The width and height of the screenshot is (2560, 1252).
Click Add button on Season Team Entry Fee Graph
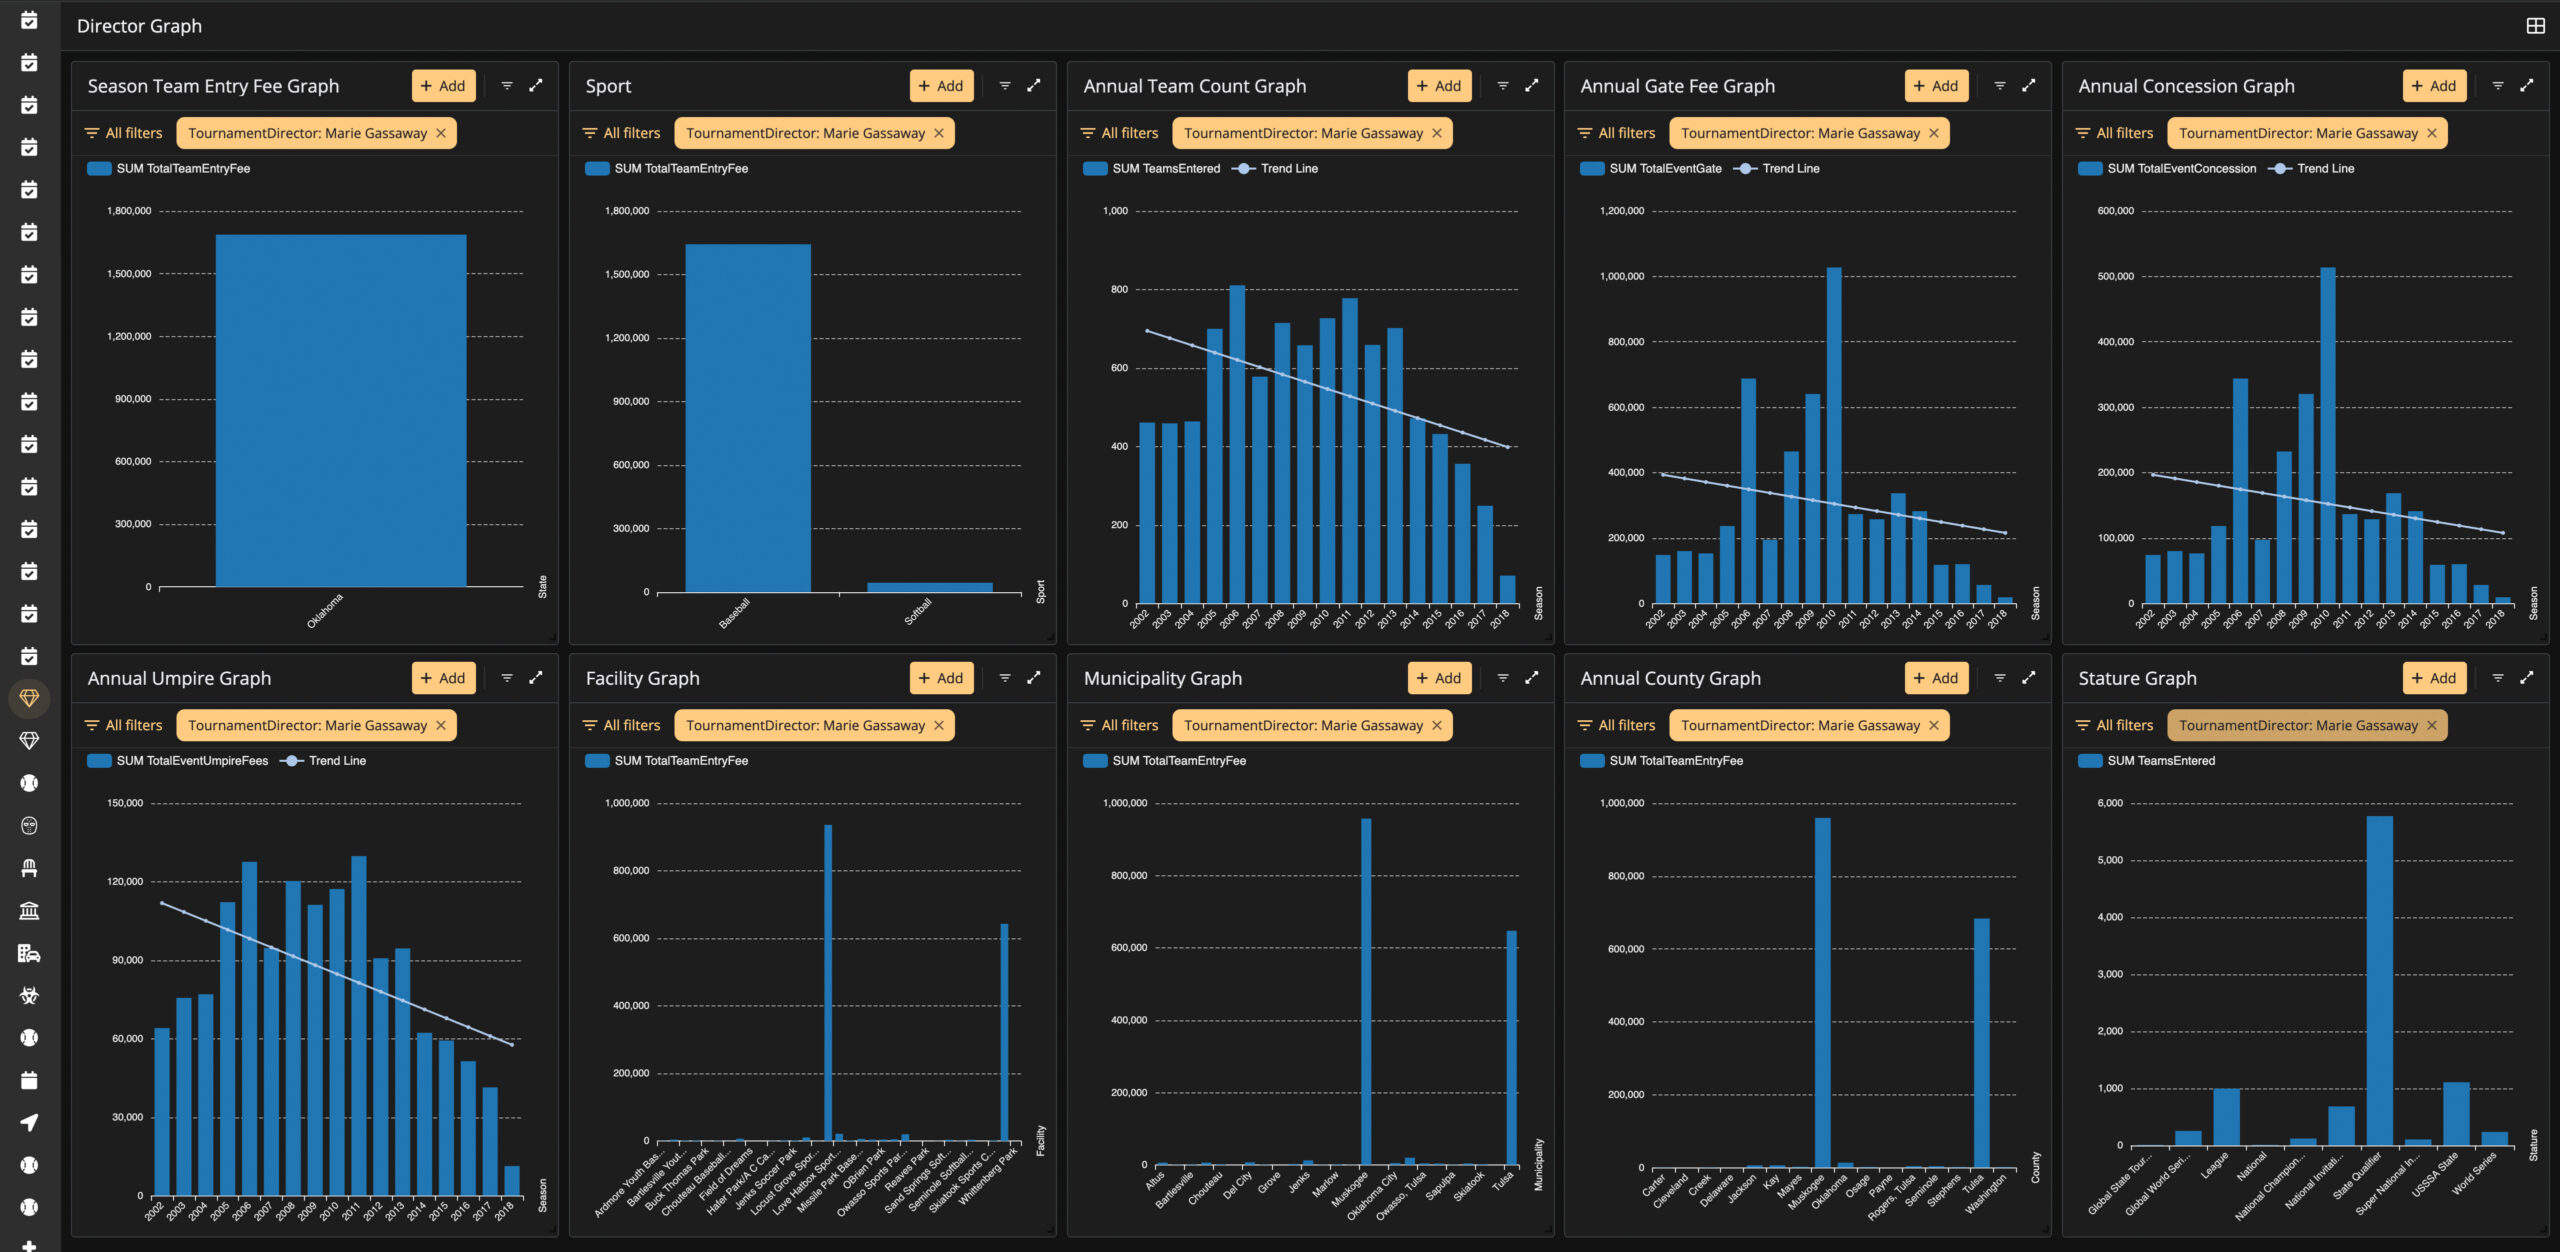pos(443,86)
